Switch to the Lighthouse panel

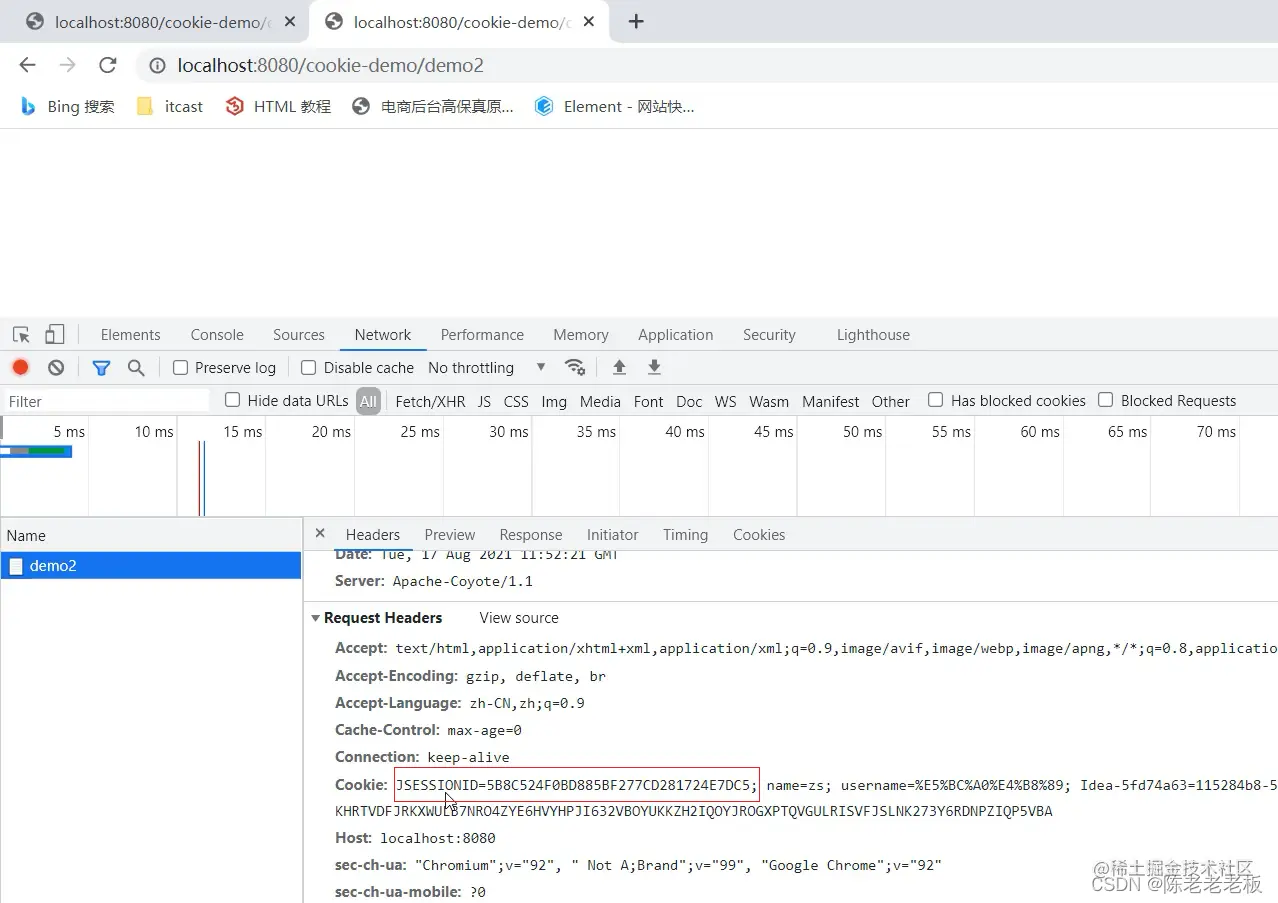coord(873,335)
